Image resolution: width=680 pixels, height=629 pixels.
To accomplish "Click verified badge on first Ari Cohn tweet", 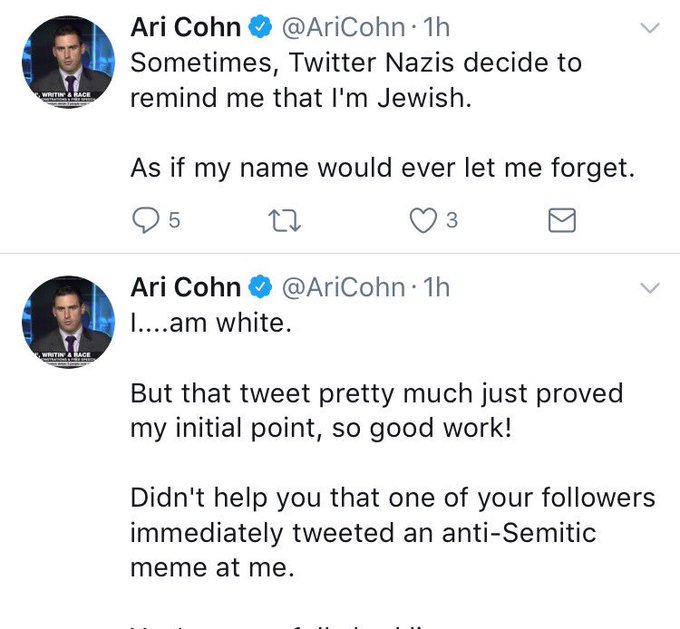I will pos(260,27).
